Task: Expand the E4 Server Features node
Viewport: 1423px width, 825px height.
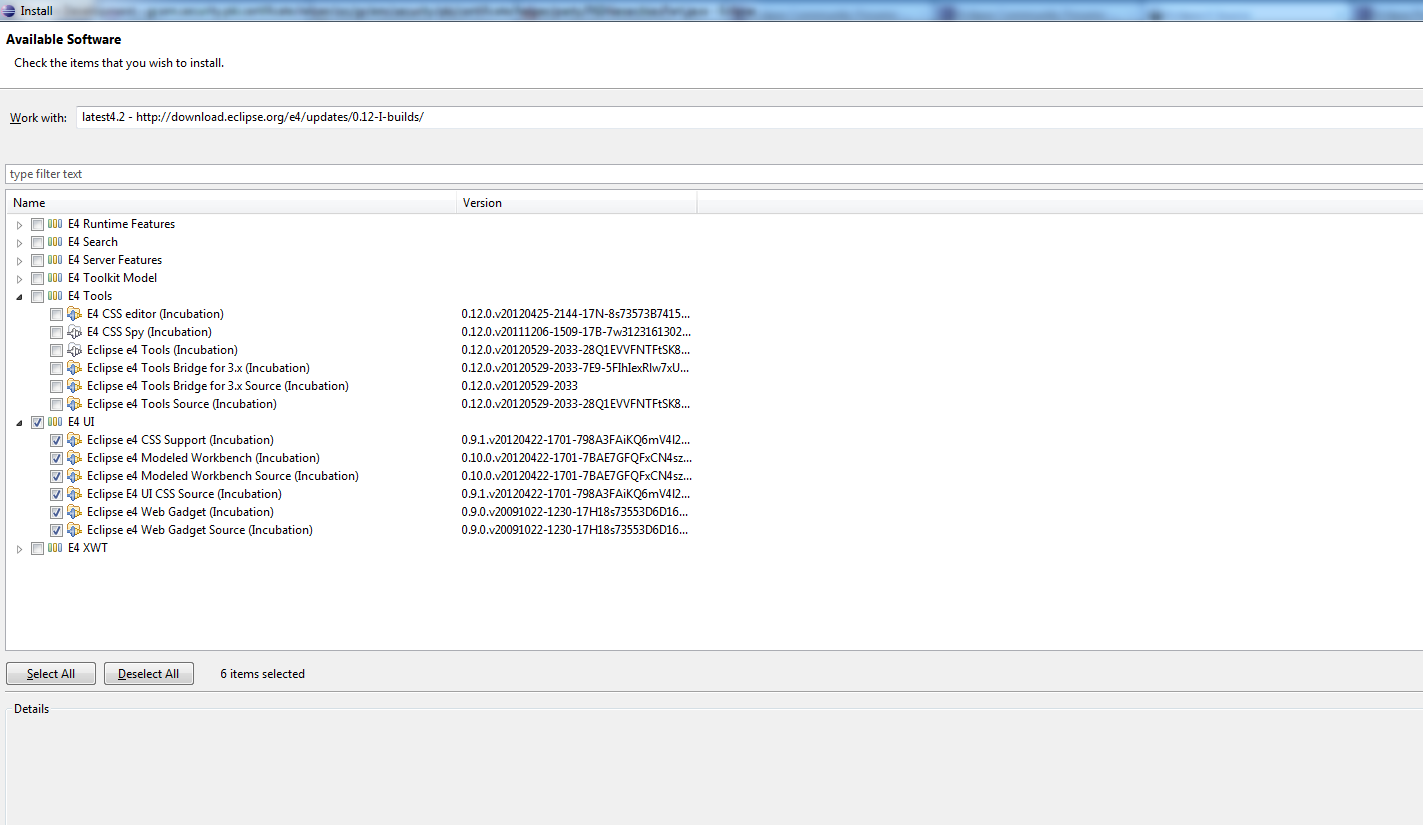Action: click(19, 261)
